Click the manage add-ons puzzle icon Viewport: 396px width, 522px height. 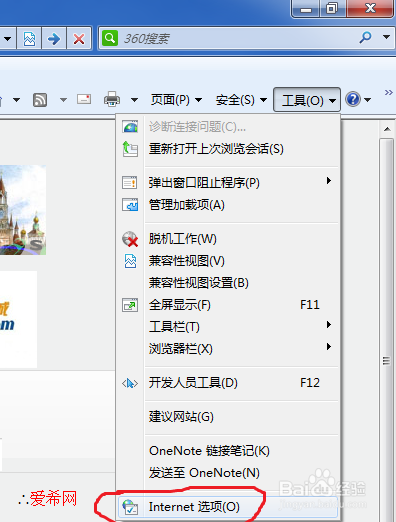coord(130,205)
